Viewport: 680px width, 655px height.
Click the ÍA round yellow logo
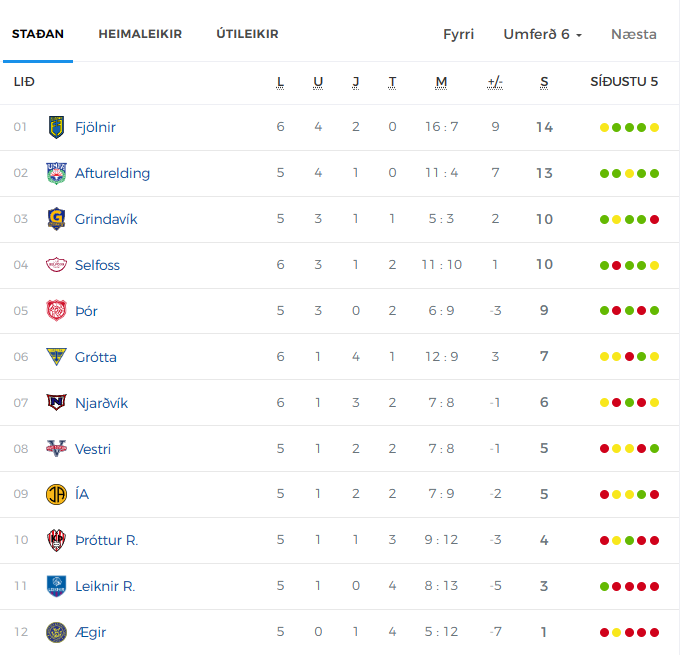tap(56, 494)
